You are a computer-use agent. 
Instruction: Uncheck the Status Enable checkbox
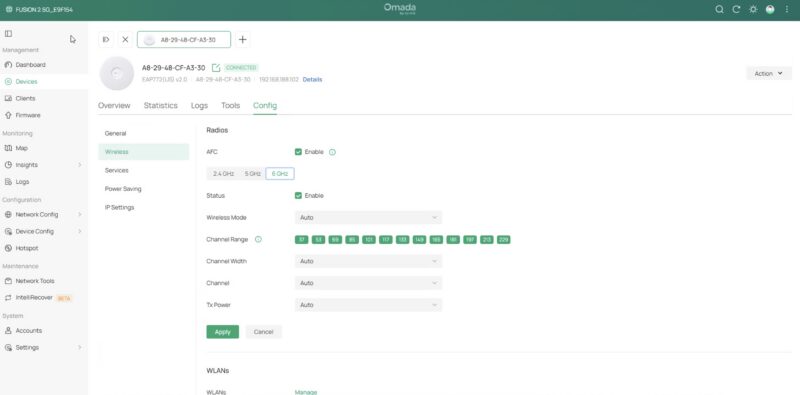point(298,195)
